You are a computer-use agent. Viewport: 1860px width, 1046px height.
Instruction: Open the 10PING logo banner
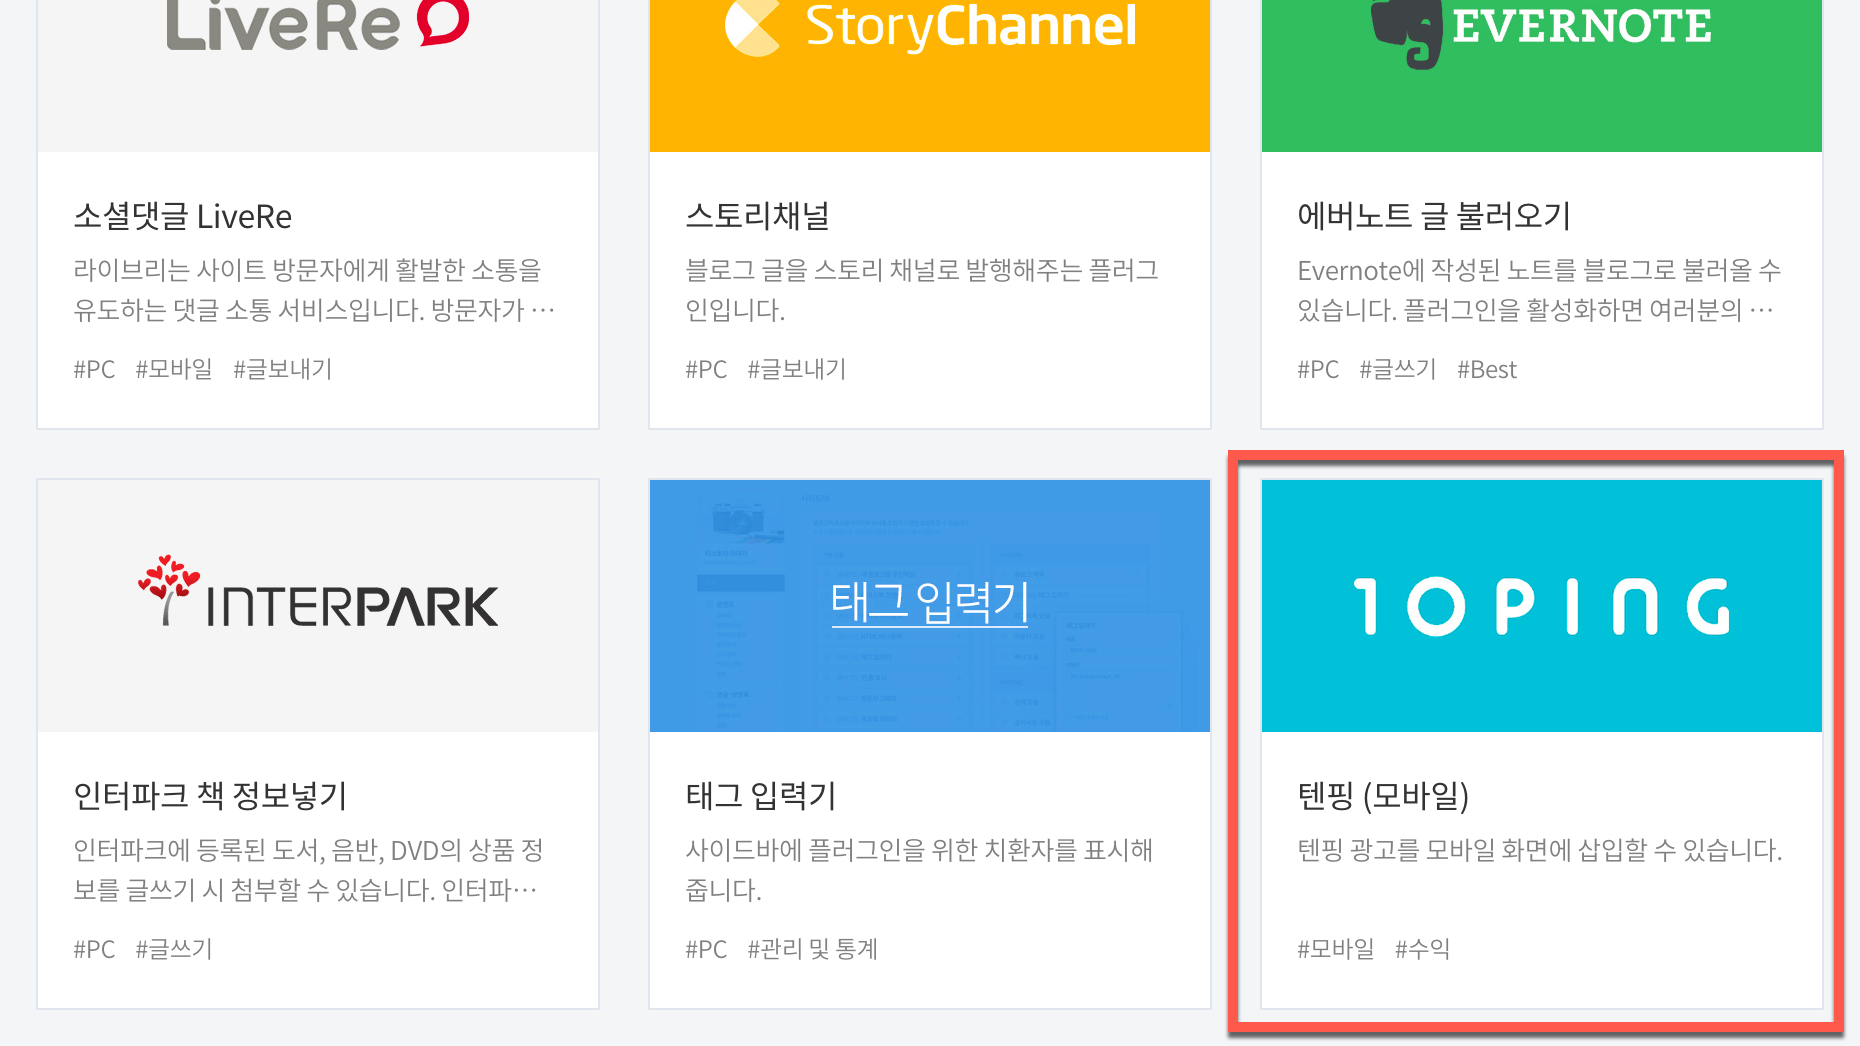[1542, 606]
